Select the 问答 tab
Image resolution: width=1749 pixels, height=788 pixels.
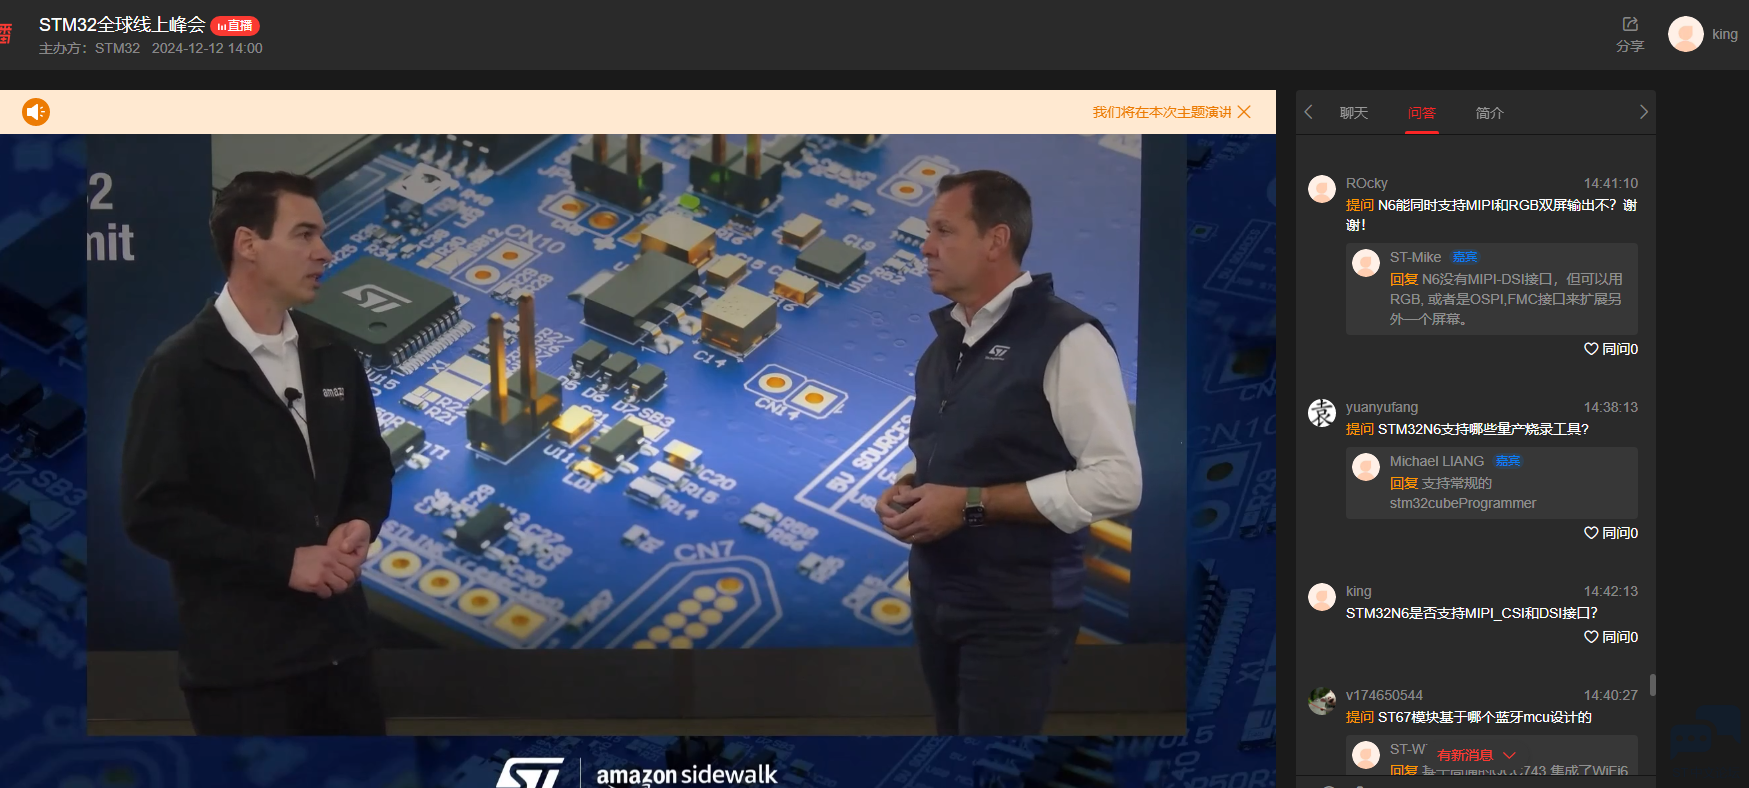coord(1422,113)
